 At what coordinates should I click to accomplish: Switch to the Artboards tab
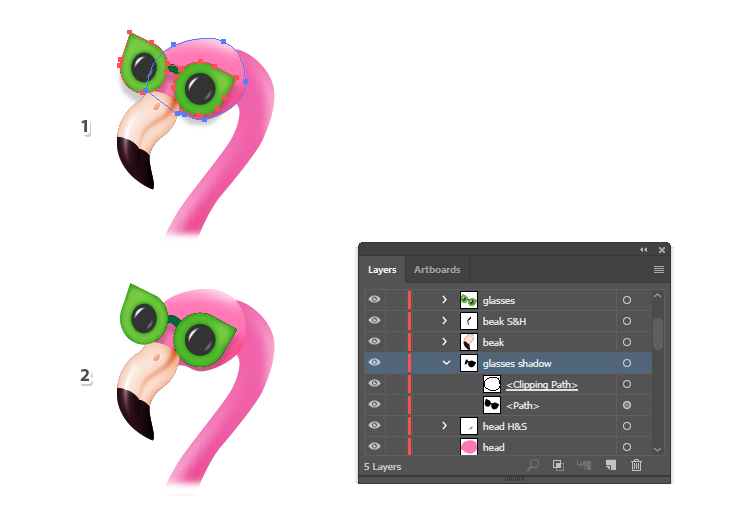pyautogui.click(x=437, y=270)
